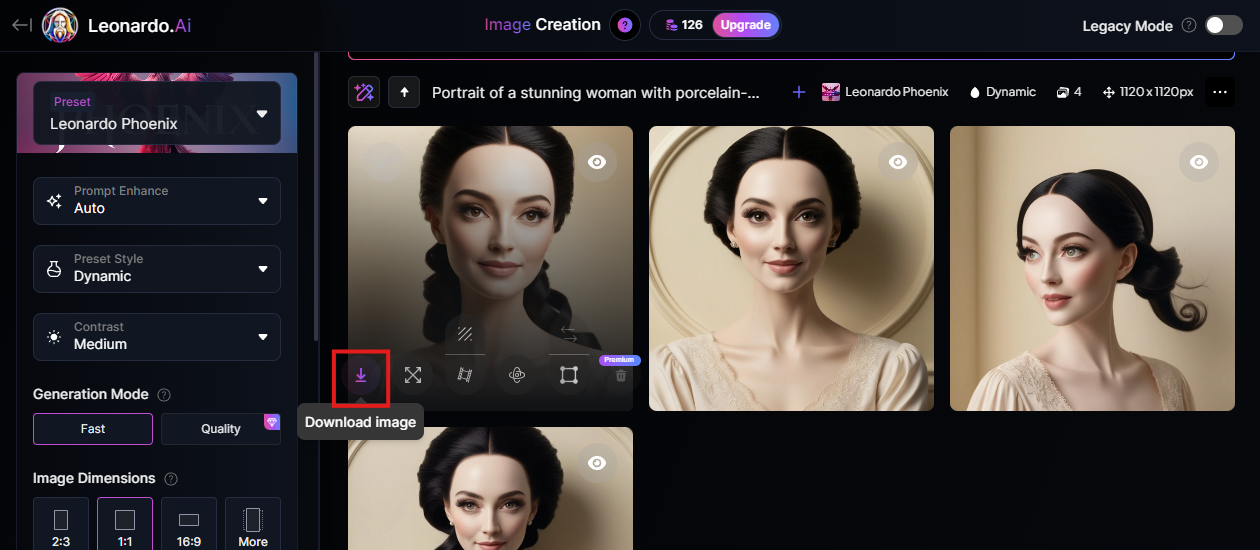Viewport: 1260px width, 550px height.
Task: Click the image count 4 indicator
Action: [x=1069, y=92]
